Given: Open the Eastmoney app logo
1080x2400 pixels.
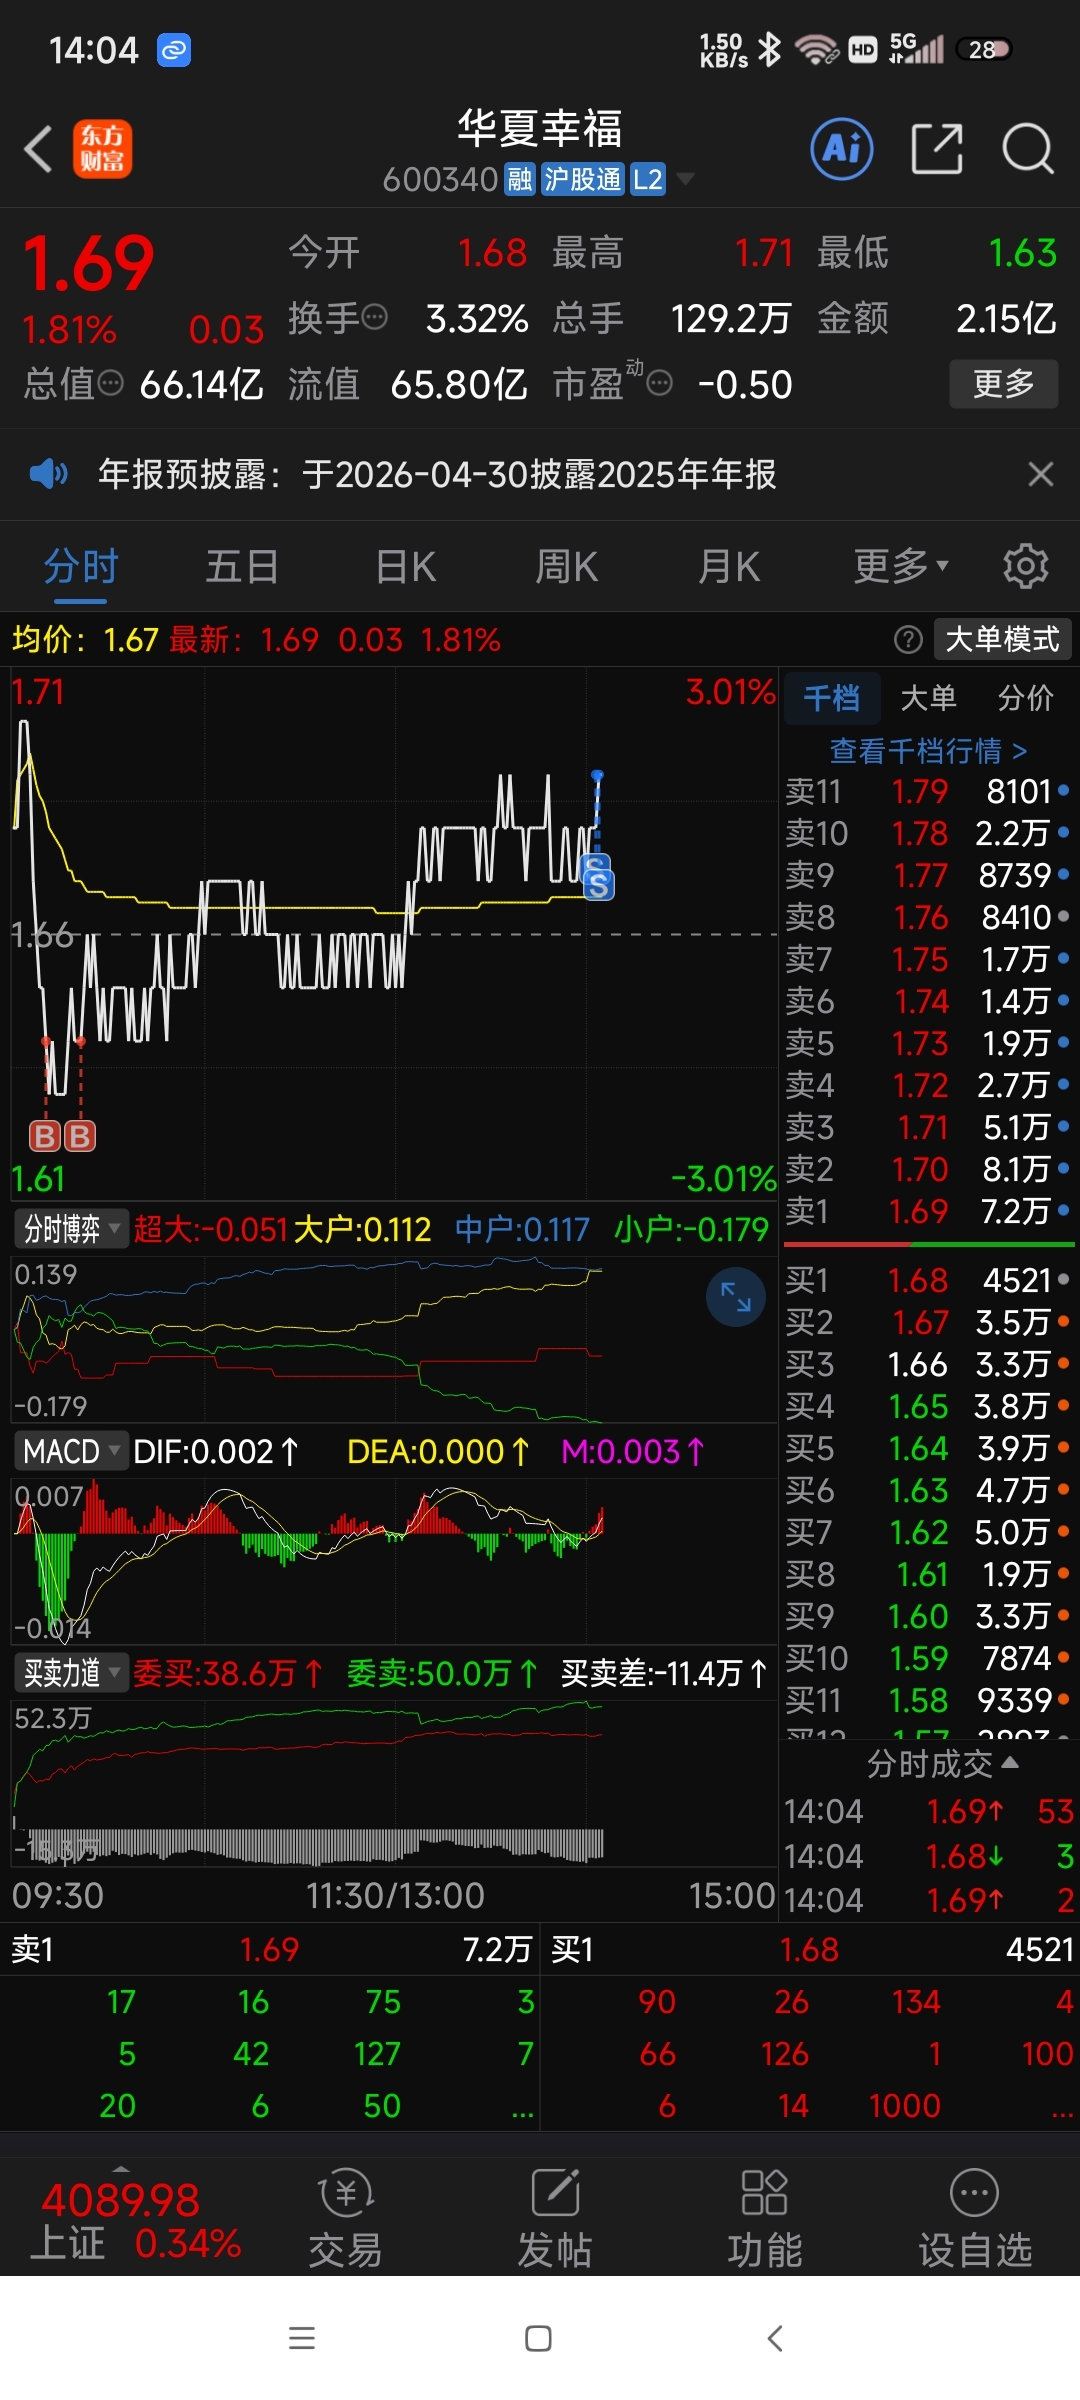Looking at the screenshot, I should point(102,150).
